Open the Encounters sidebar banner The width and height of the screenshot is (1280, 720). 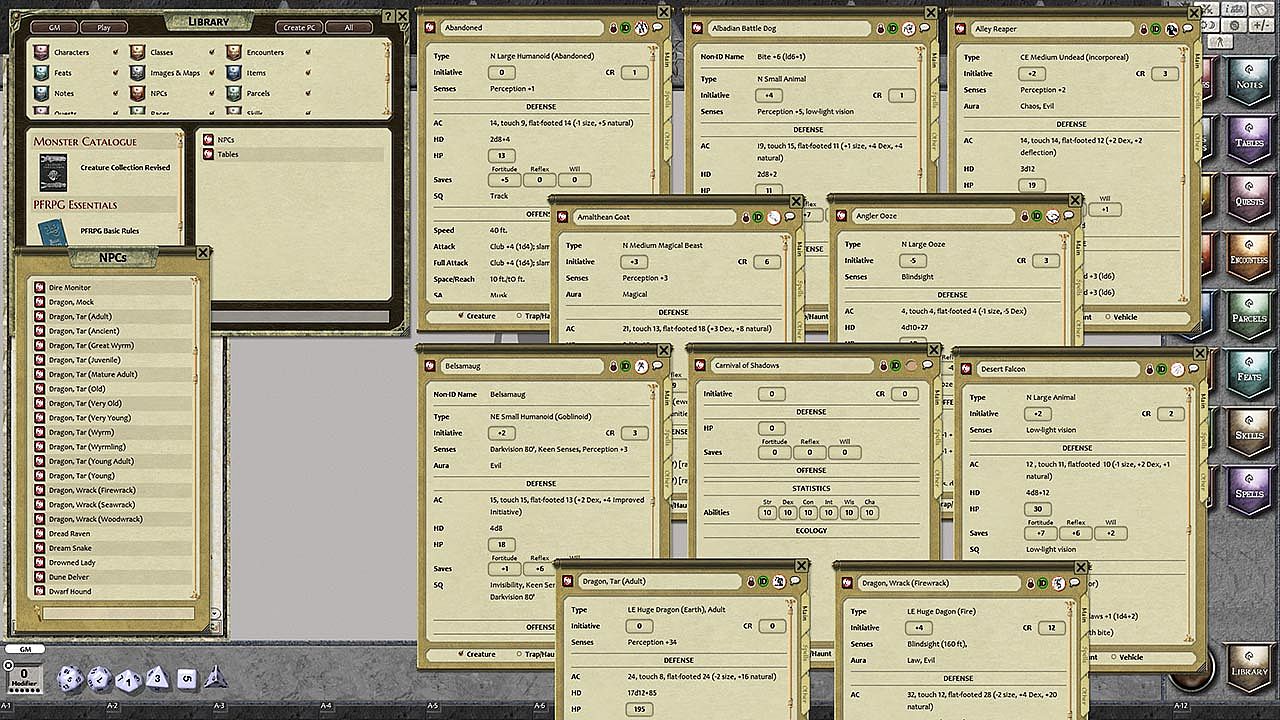point(1248,256)
